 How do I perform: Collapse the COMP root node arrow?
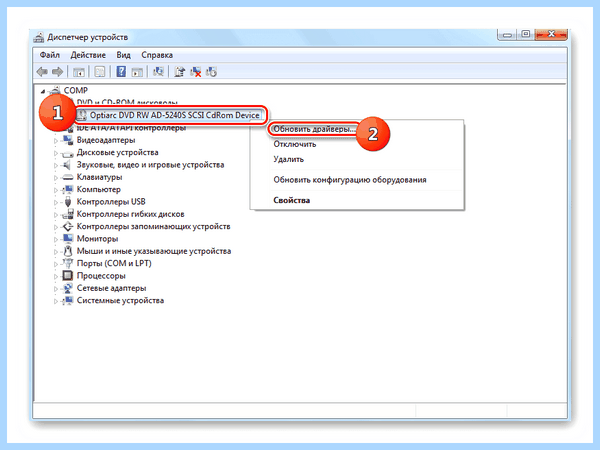(43, 91)
